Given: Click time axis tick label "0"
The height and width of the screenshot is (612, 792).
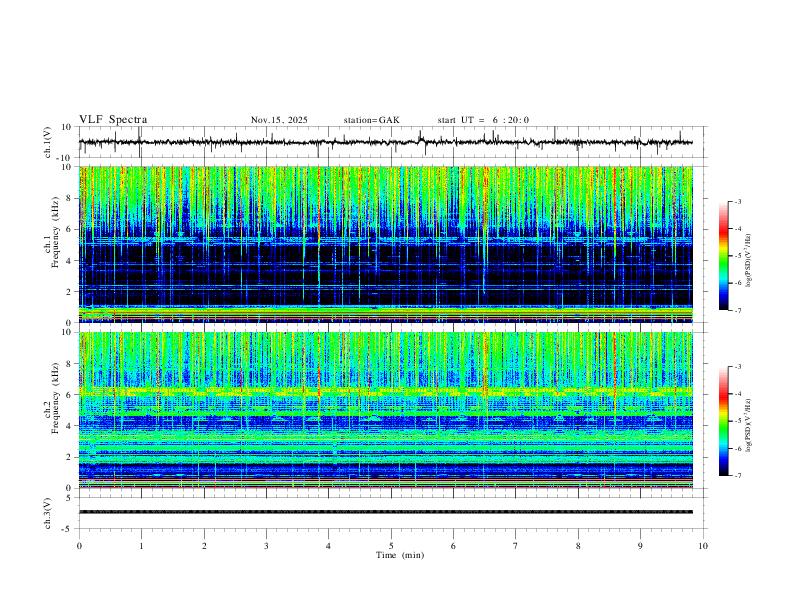Looking at the screenshot, I should point(79,546).
